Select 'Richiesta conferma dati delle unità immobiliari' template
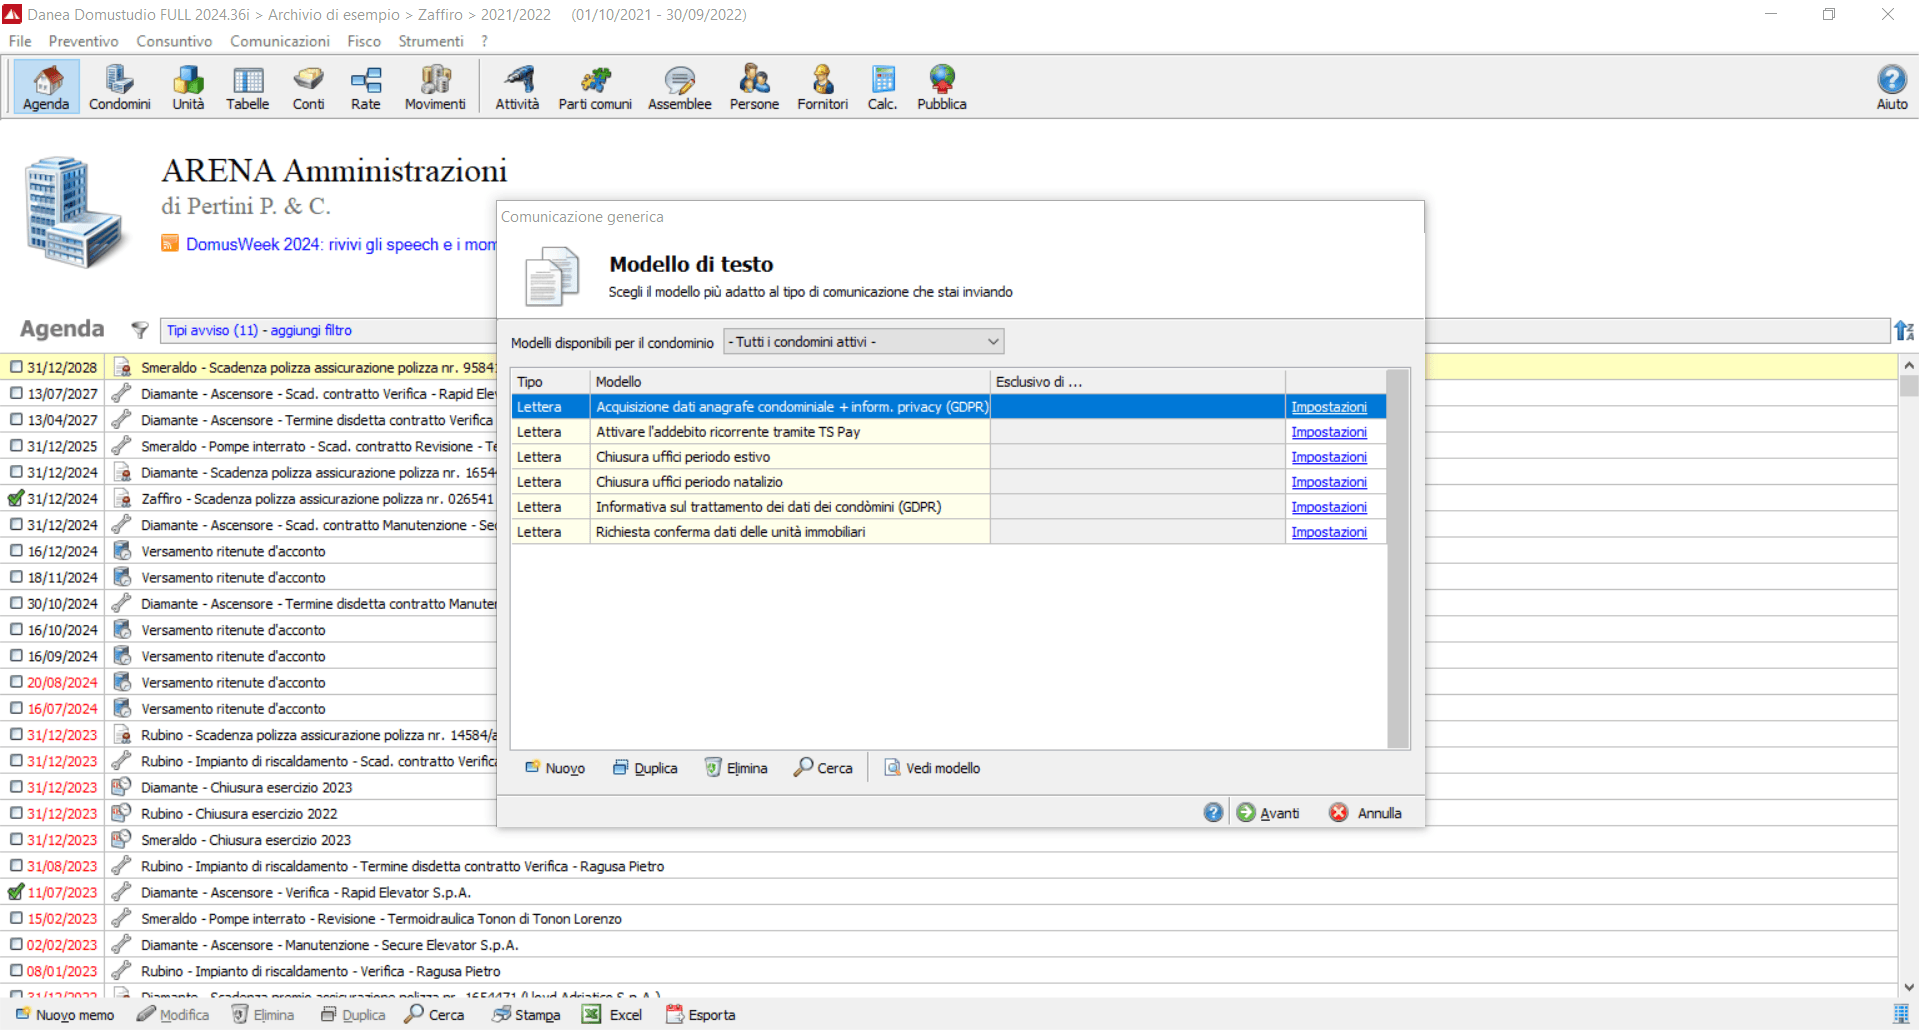Viewport: 1919px width, 1030px height. [x=730, y=532]
